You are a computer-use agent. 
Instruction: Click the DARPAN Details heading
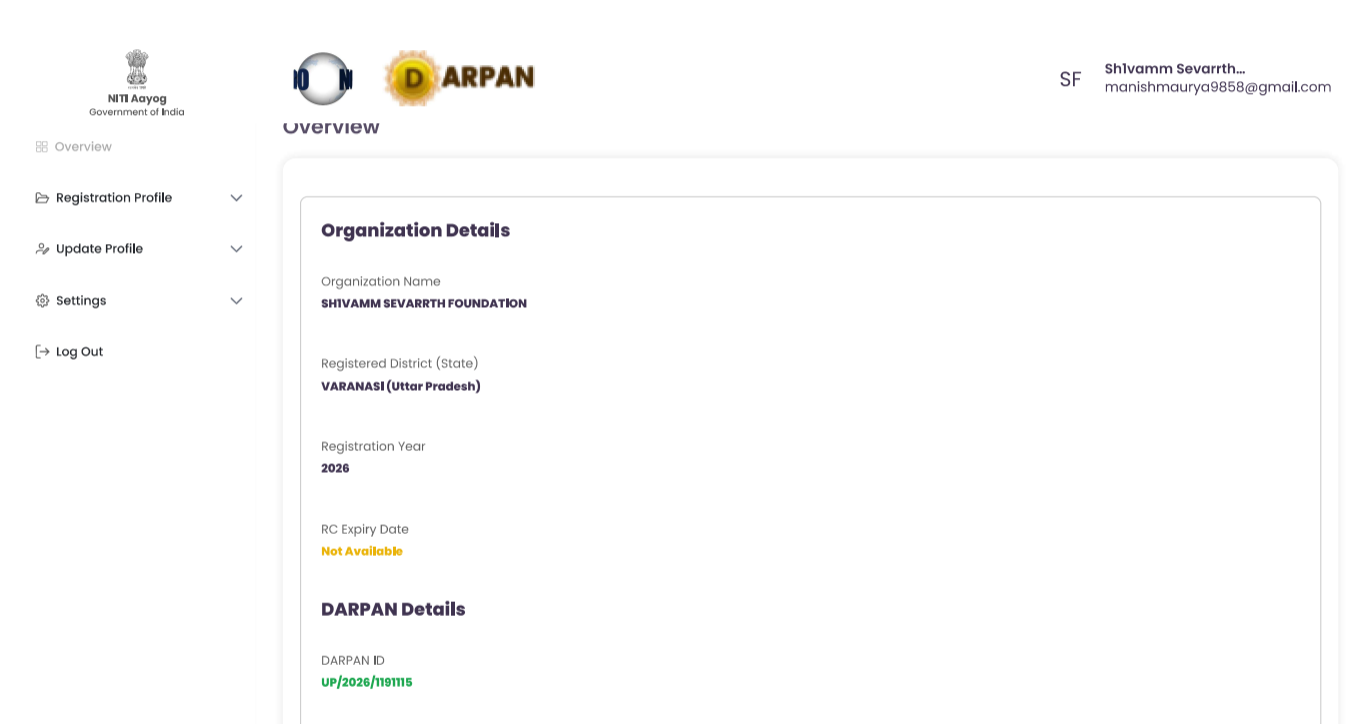393,609
